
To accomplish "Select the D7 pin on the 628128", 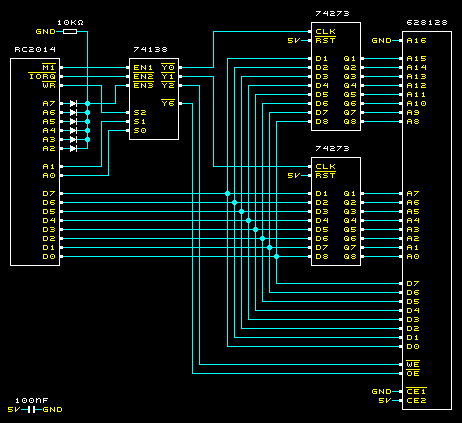I will click(413, 284).
